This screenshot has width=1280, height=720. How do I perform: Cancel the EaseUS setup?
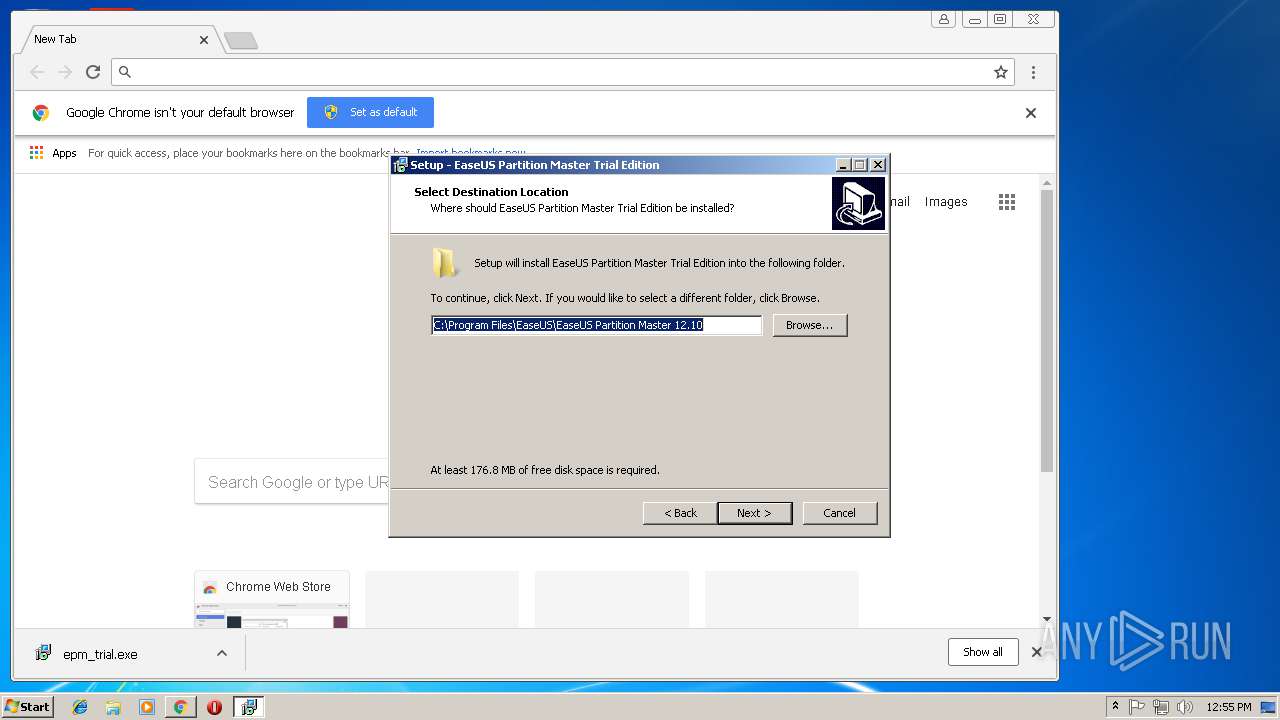840,513
